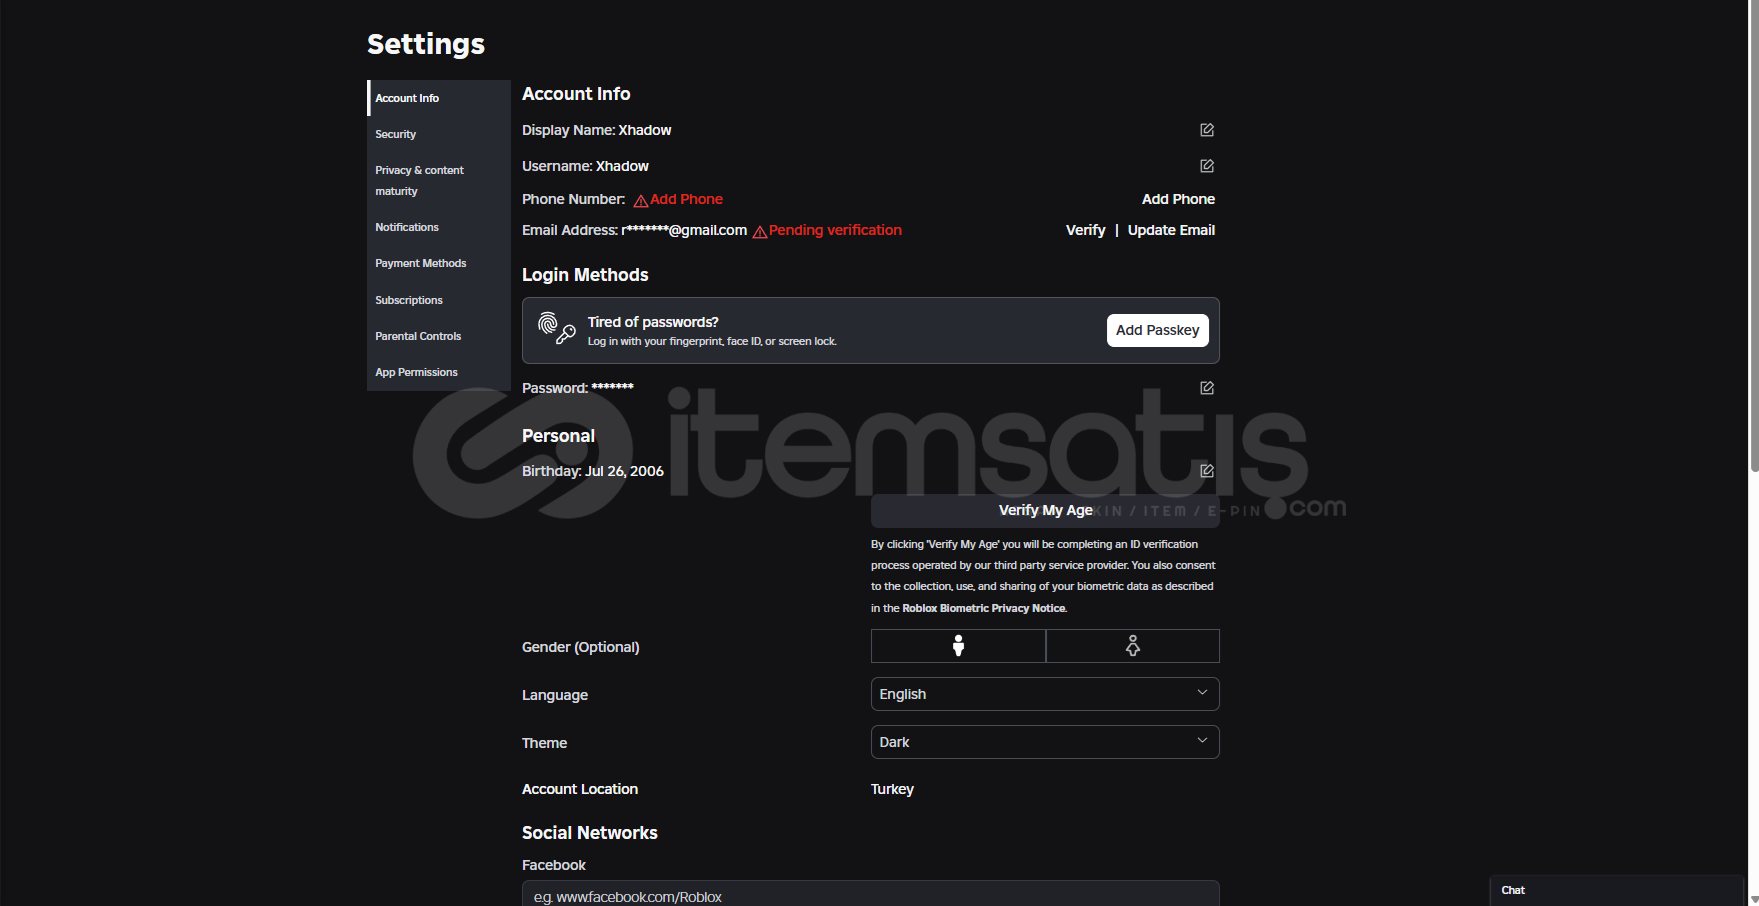Click the Verify My Age button
The image size is (1759, 906).
point(1045,510)
